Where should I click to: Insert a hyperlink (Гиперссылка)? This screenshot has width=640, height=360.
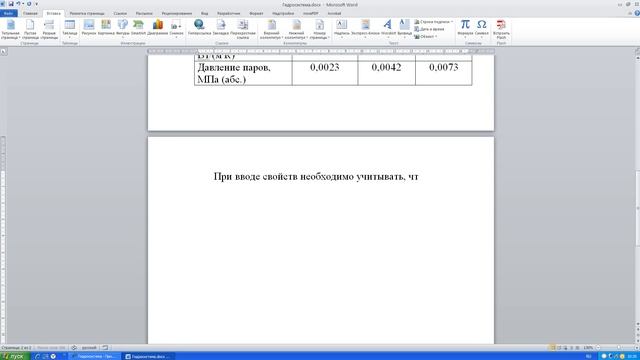pyautogui.click(x=199, y=28)
